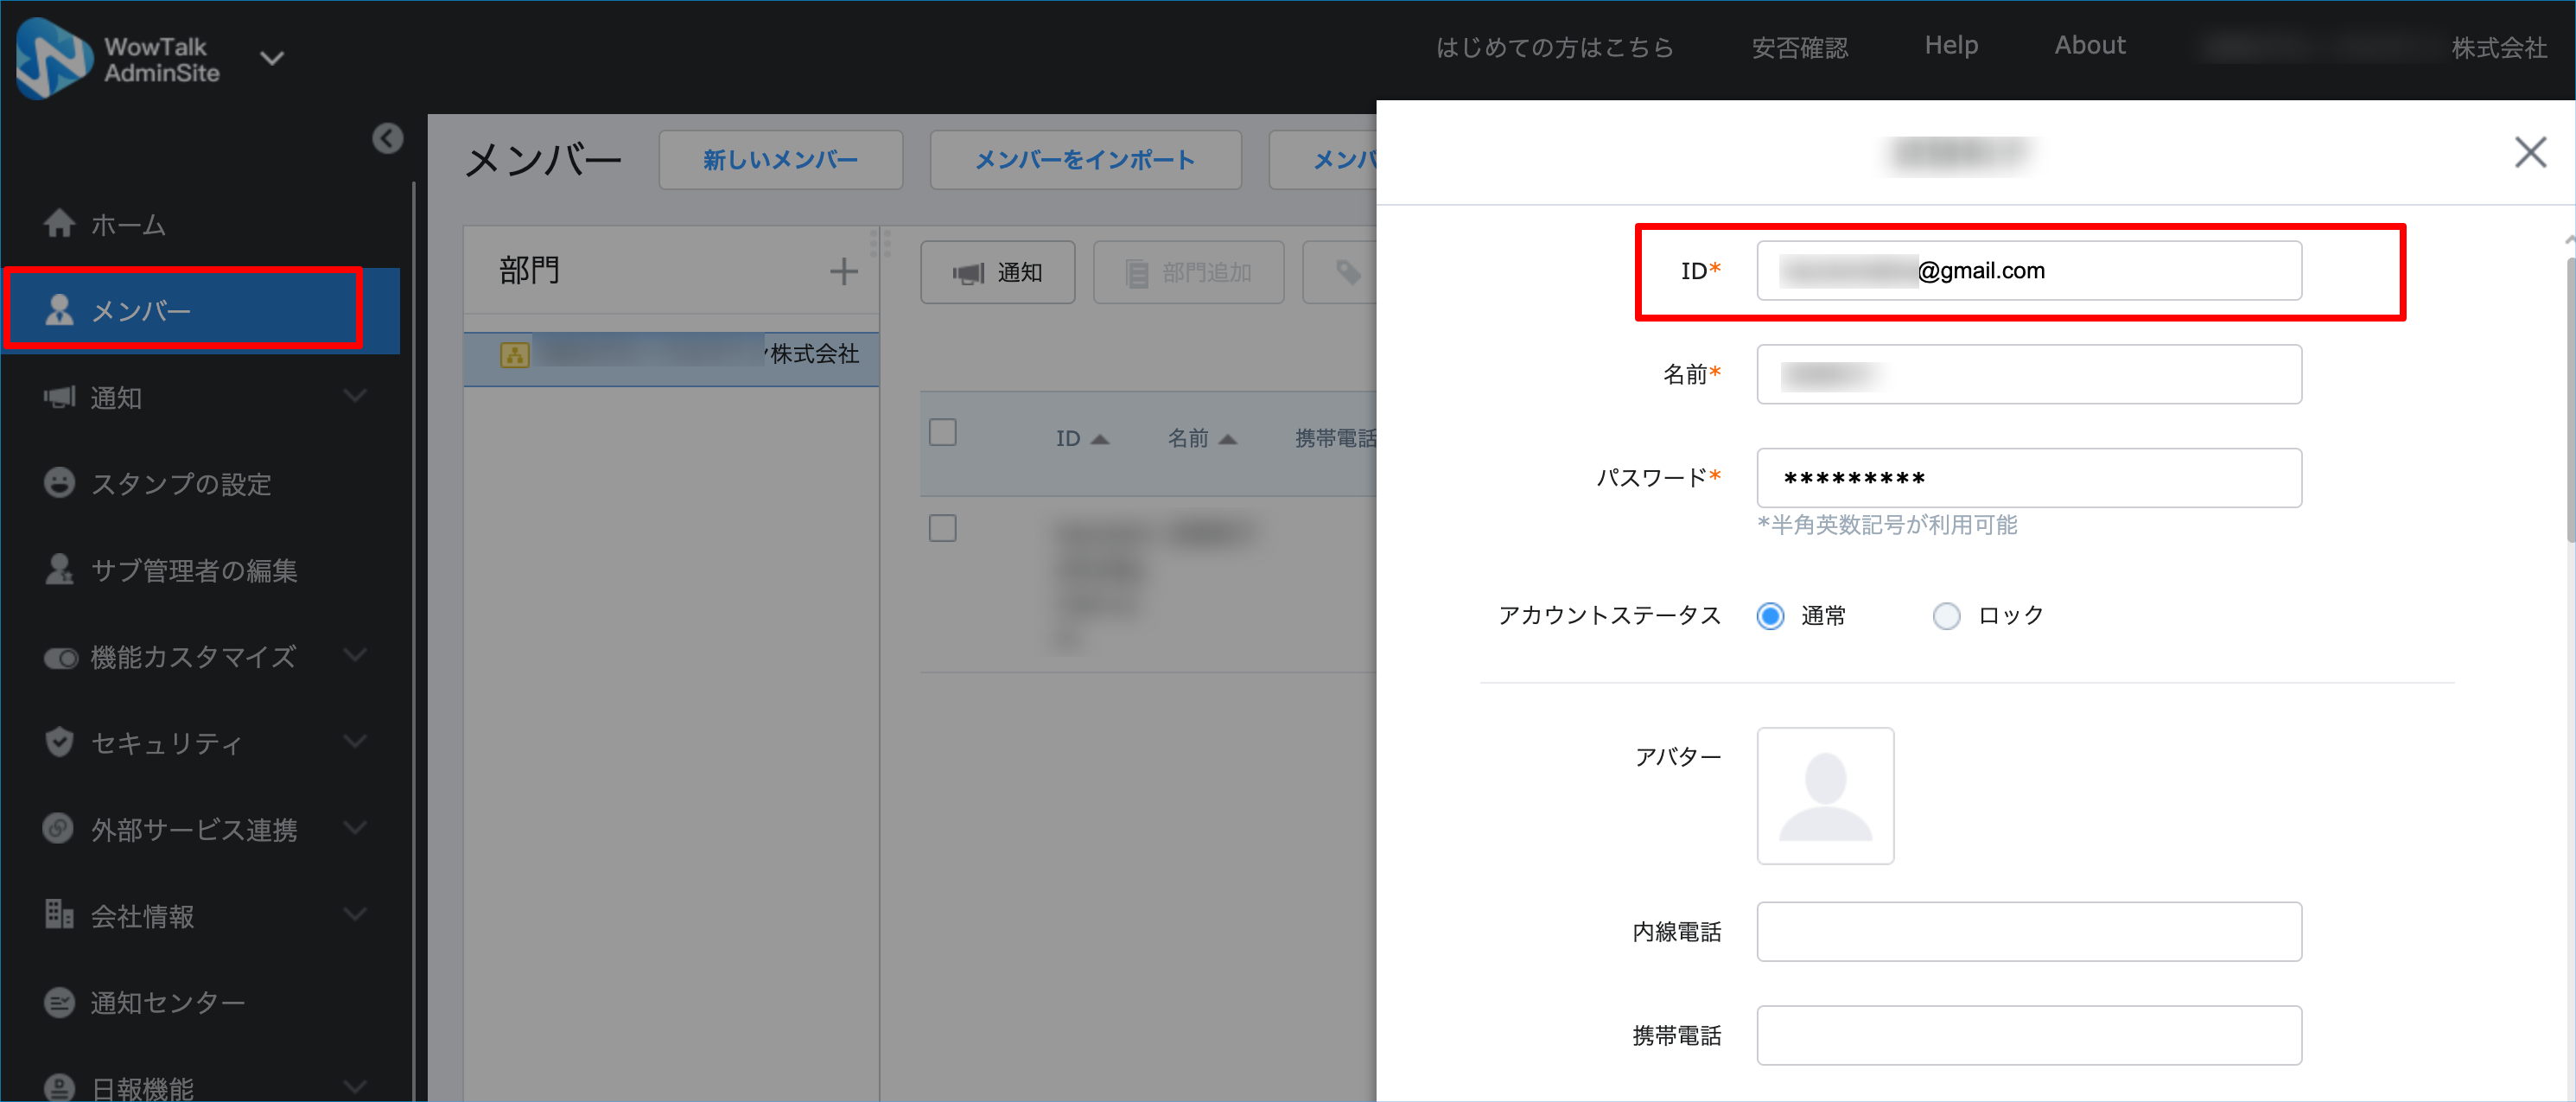Expand the 機能カスタマイズ chevron
Image resolution: width=2576 pixels, height=1102 pixels.
(x=355, y=655)
